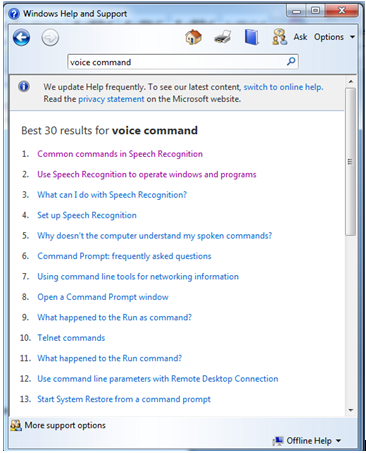Open Command Prompt frequently asked questions
366x453 pixels.
[x=124, y=256]
